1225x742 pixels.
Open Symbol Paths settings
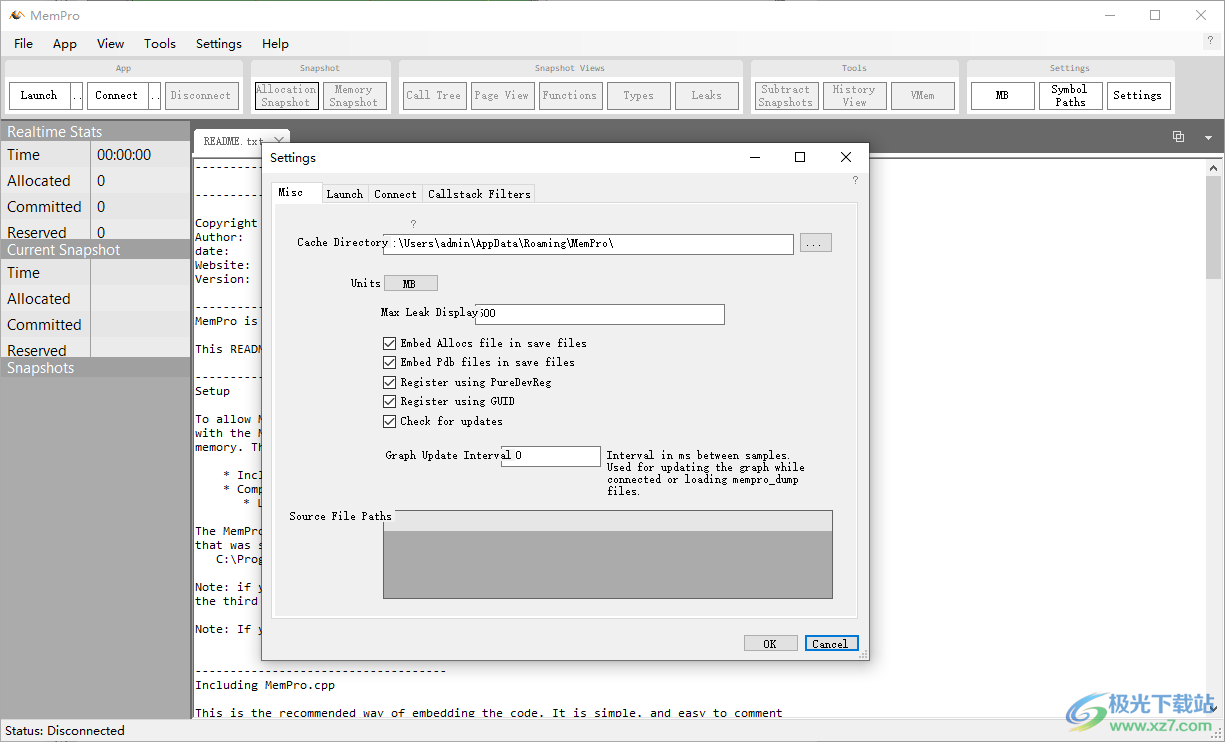[1069, 96]
